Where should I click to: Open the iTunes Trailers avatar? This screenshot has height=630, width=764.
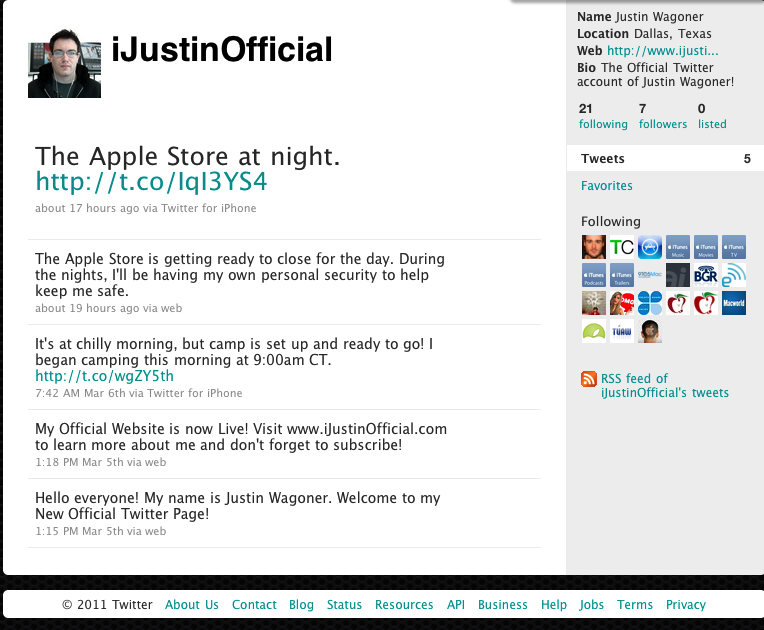[x=622, y=275]
